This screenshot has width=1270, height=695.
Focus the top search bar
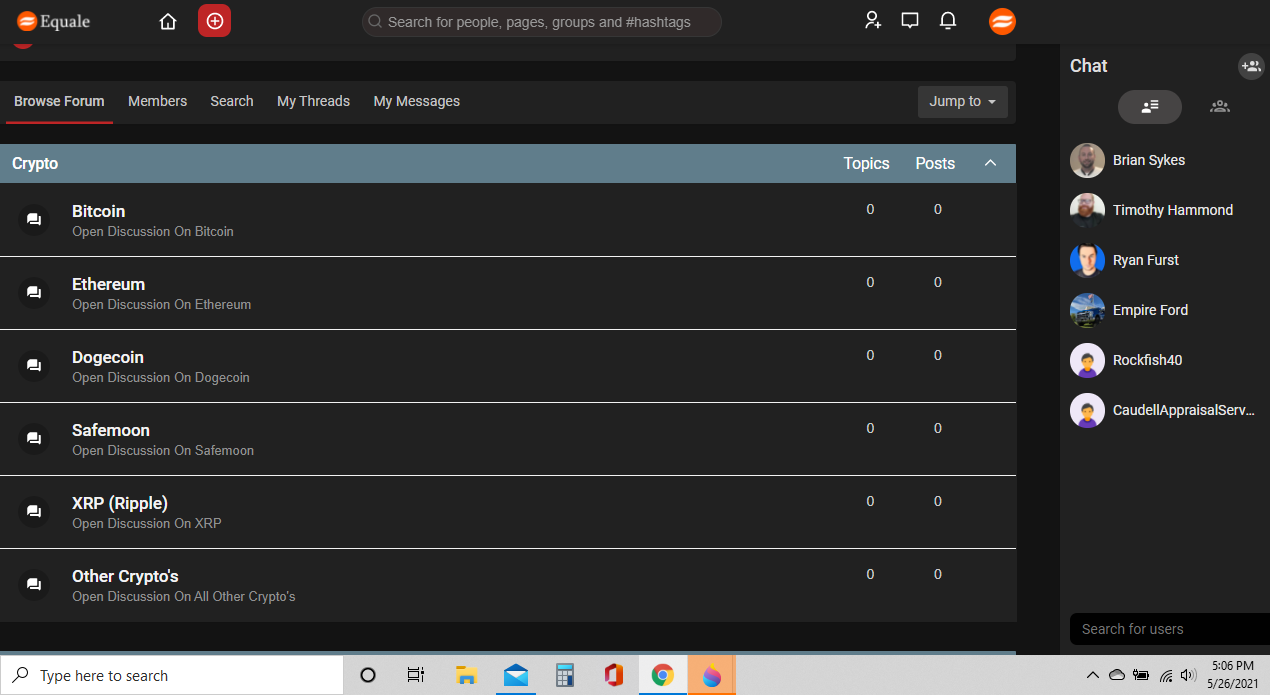[x=541, y=21]
